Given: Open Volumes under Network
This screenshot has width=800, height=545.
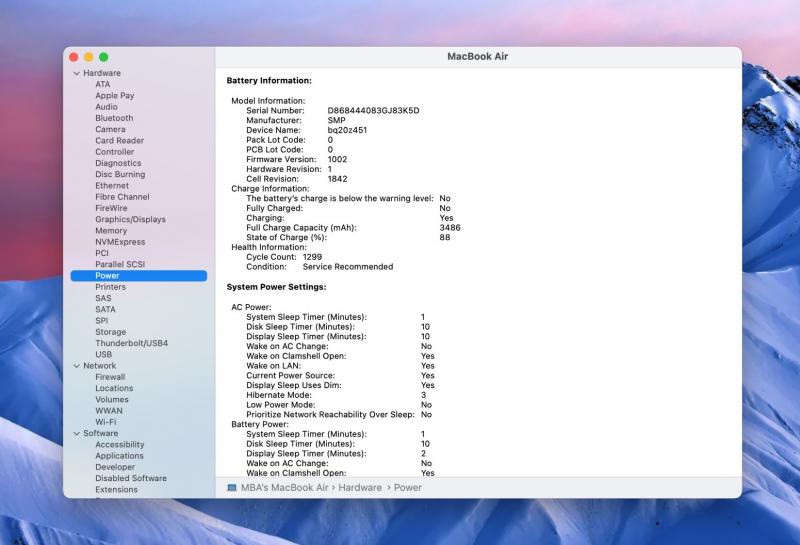Looking at the screenshot, I should (x=112, y=400).
